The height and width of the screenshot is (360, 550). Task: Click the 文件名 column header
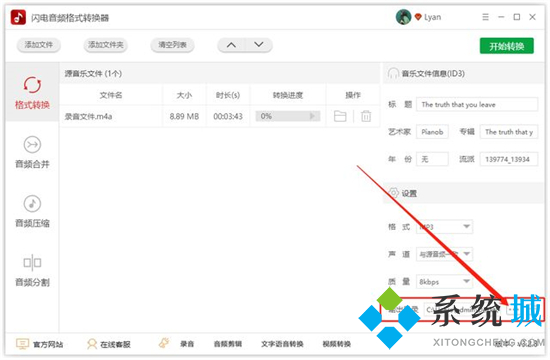(111, 95)
